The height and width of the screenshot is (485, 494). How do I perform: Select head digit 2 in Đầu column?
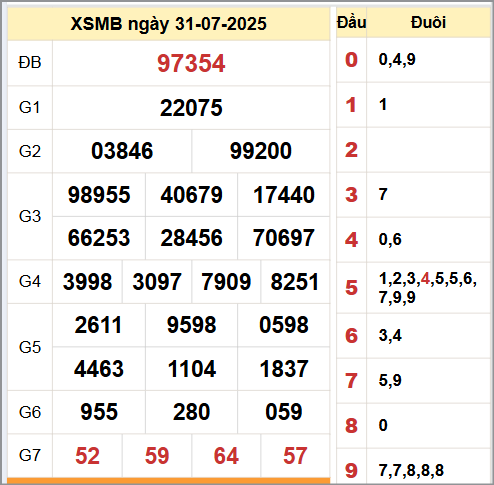[351, 150]
